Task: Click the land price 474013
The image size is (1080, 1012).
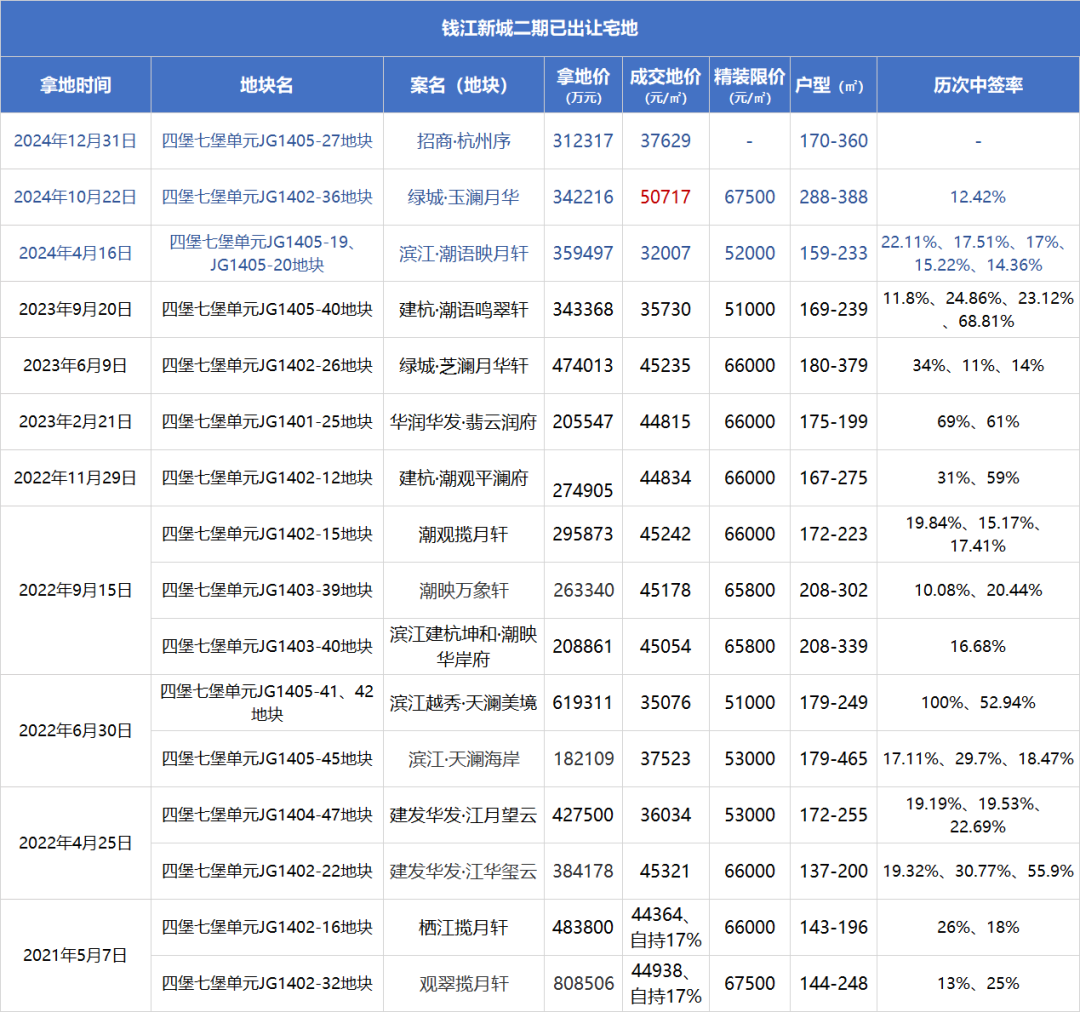Action: (x=583, y=366)
